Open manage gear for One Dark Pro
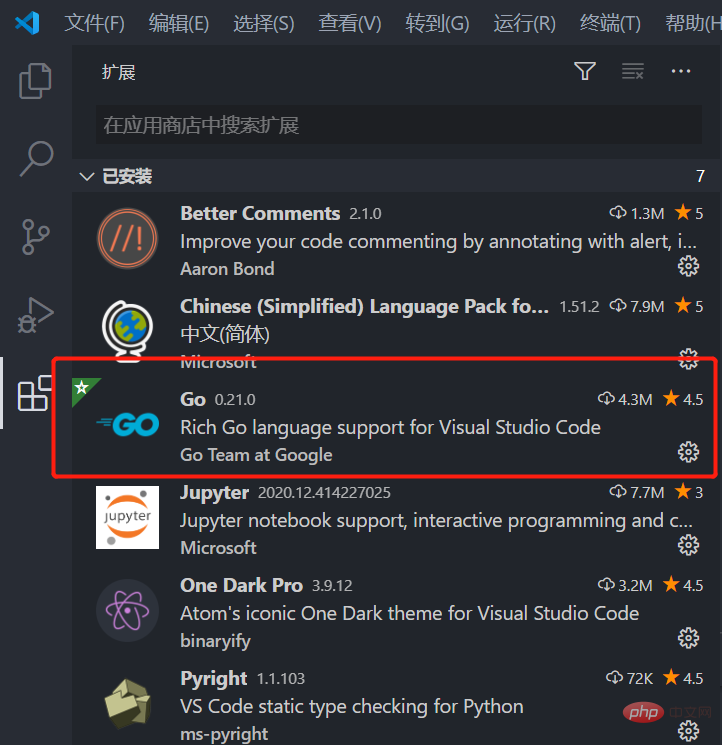 pos(688,638)
